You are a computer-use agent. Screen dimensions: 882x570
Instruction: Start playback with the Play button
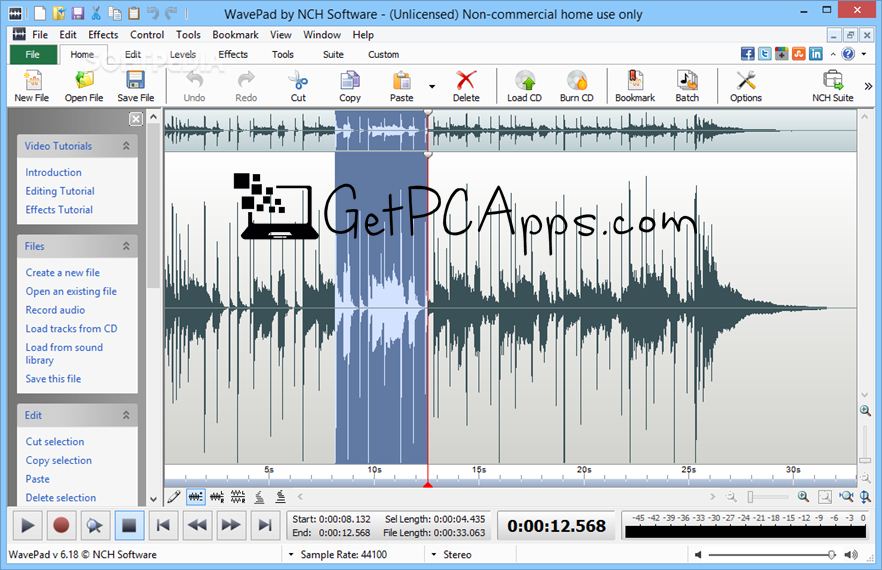[27, 526]
